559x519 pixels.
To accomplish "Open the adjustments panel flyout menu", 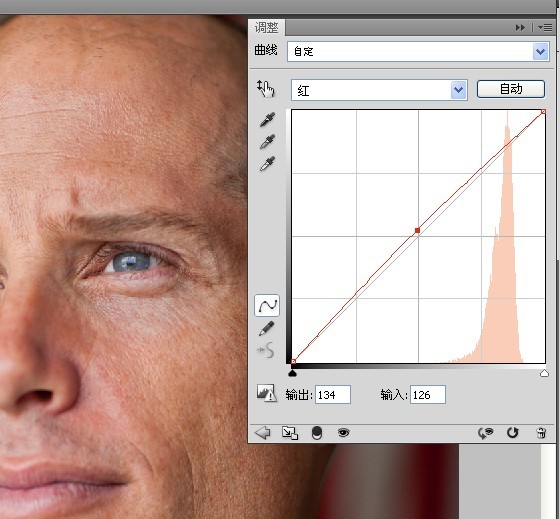I will coord(545,27).
